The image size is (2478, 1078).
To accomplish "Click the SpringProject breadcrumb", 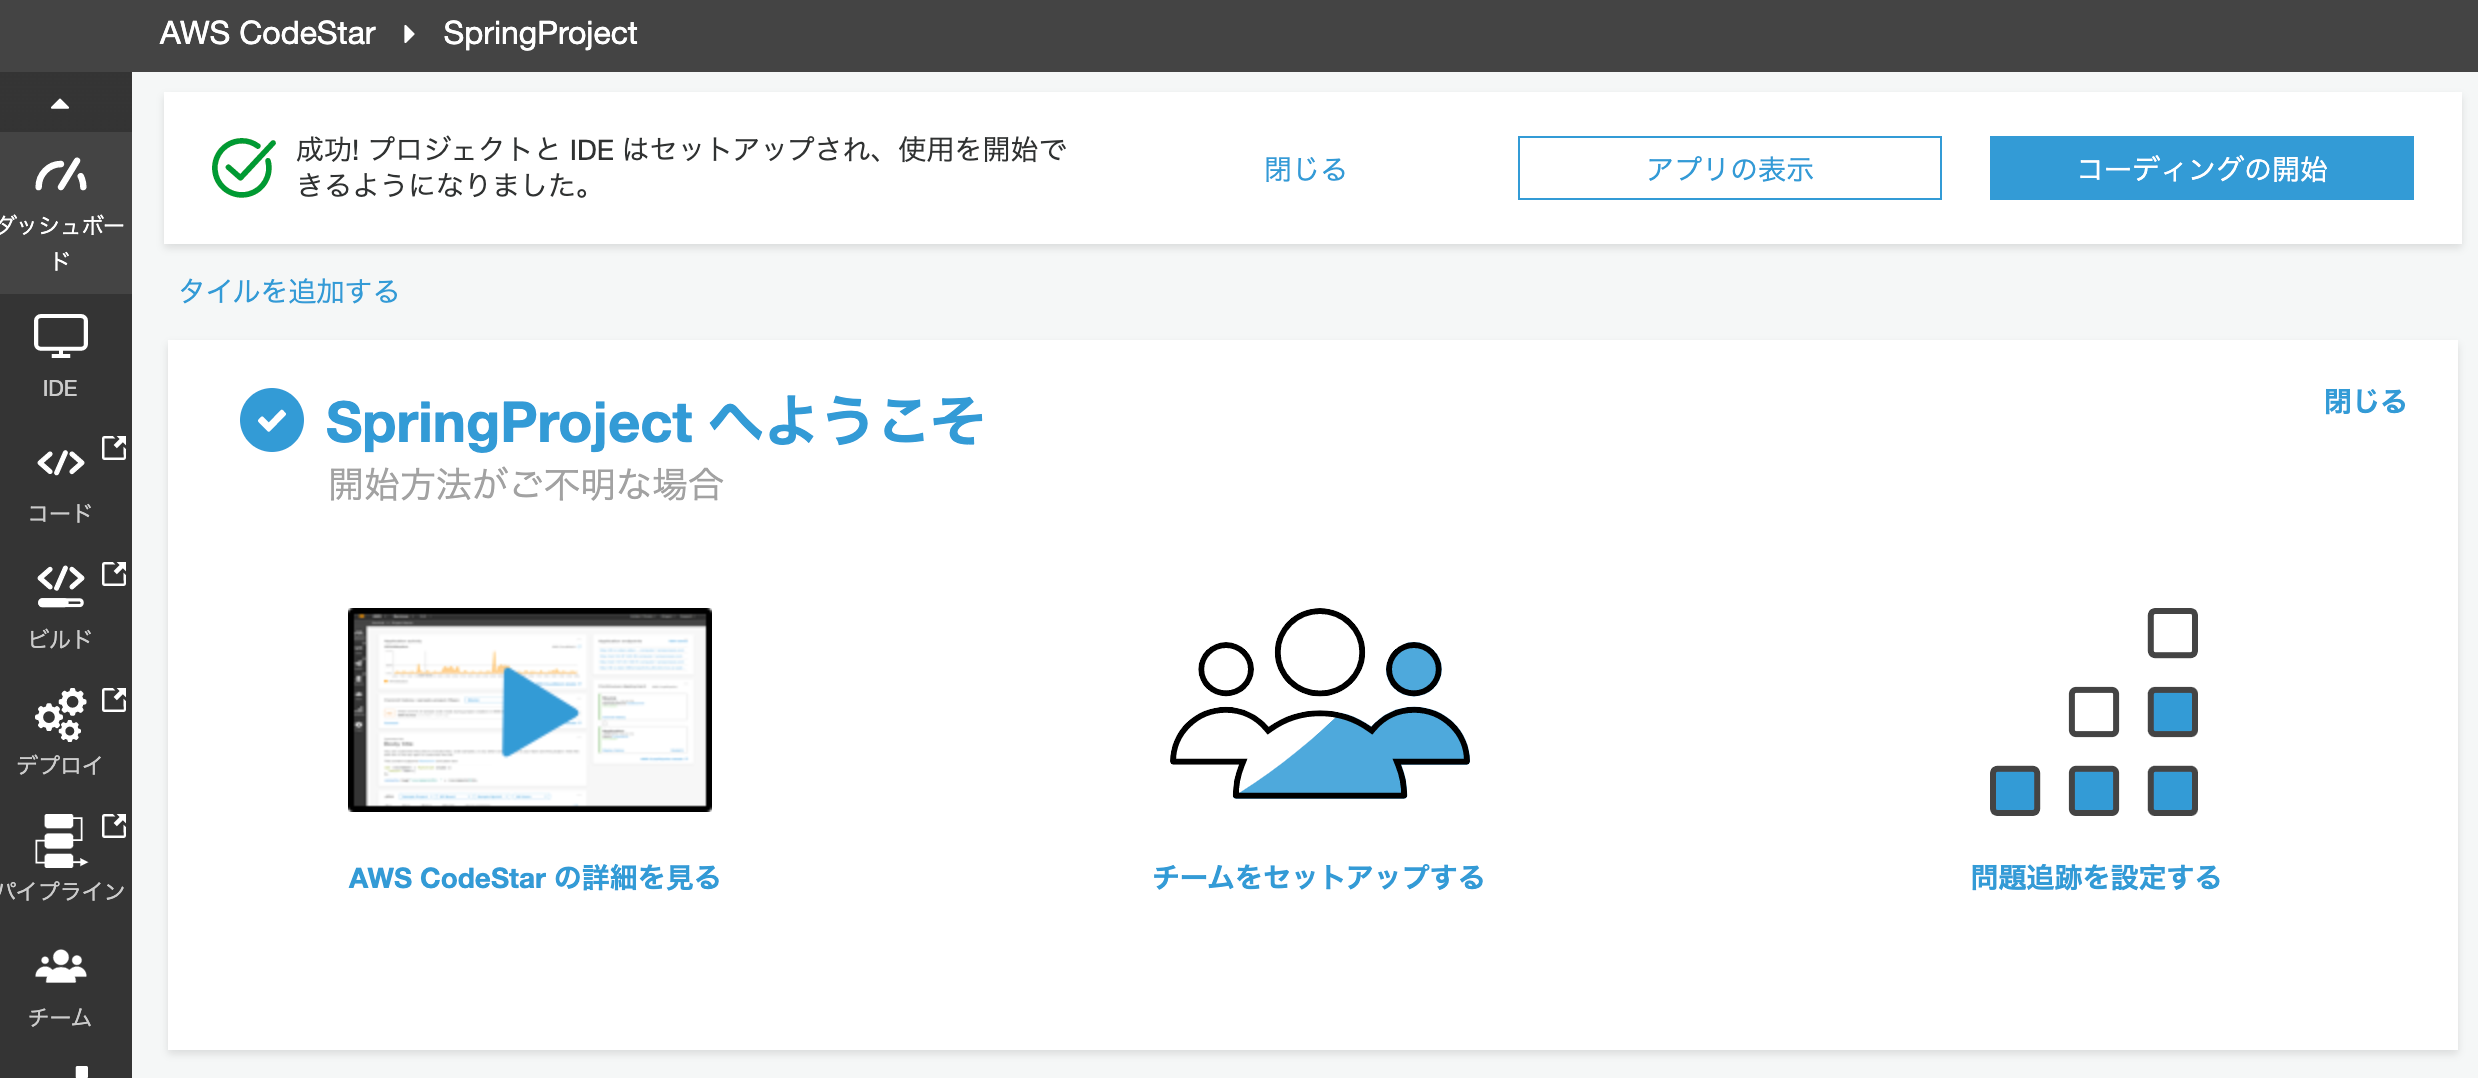I will pyautogui.click(x=540, y=34).
